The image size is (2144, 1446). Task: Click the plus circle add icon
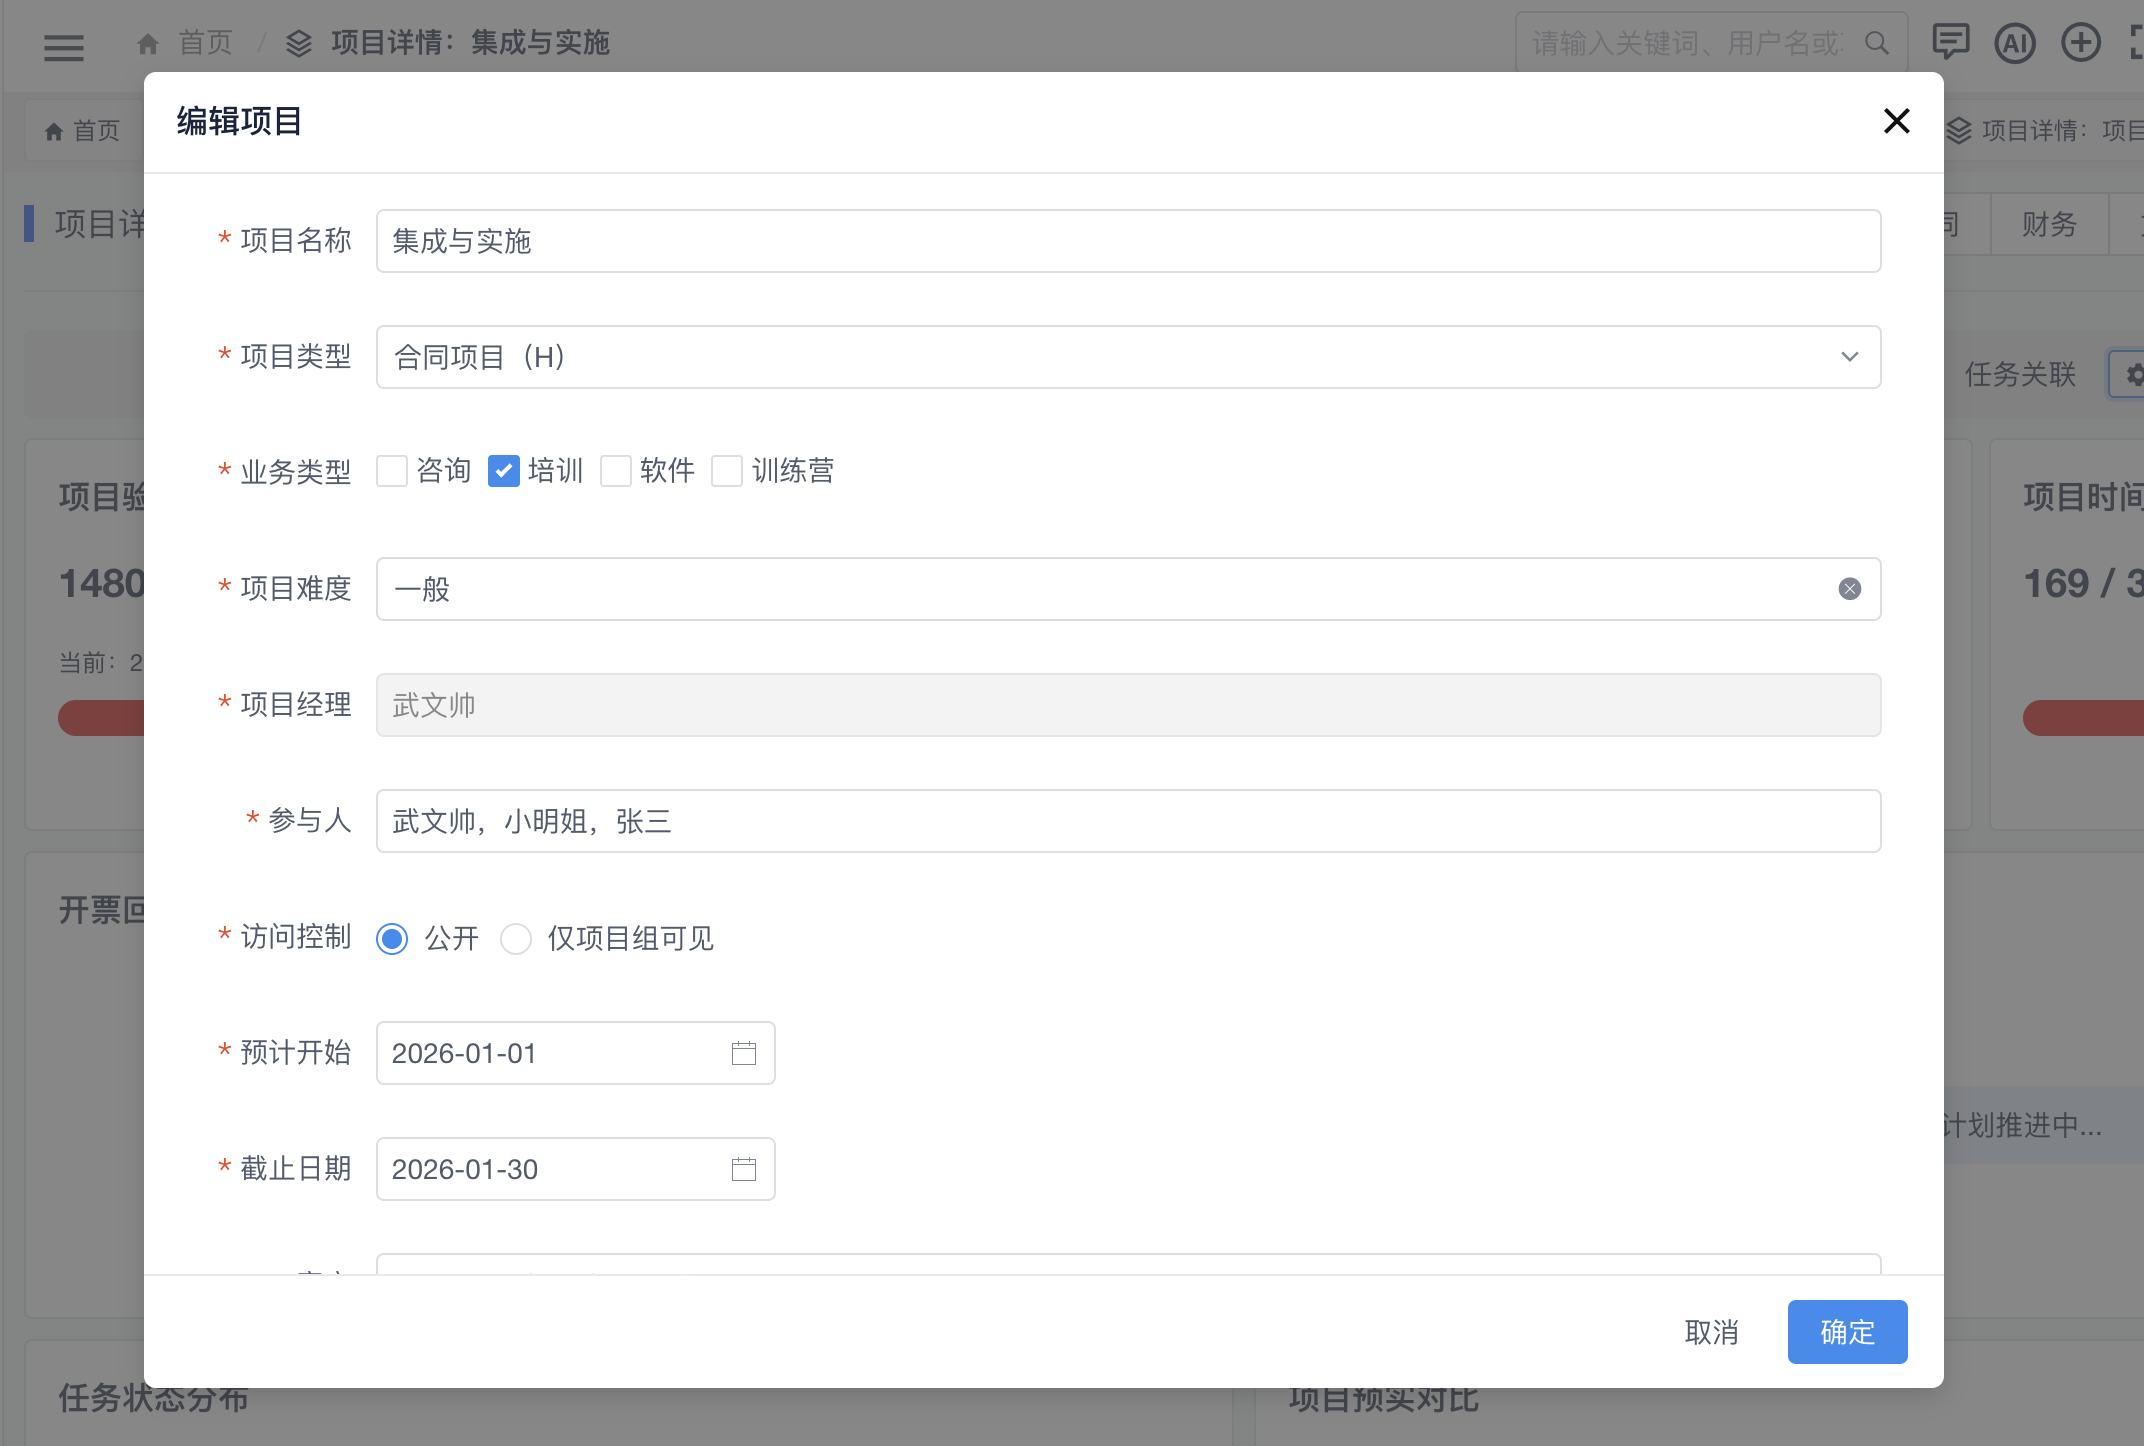click(x=2081, y=42)
